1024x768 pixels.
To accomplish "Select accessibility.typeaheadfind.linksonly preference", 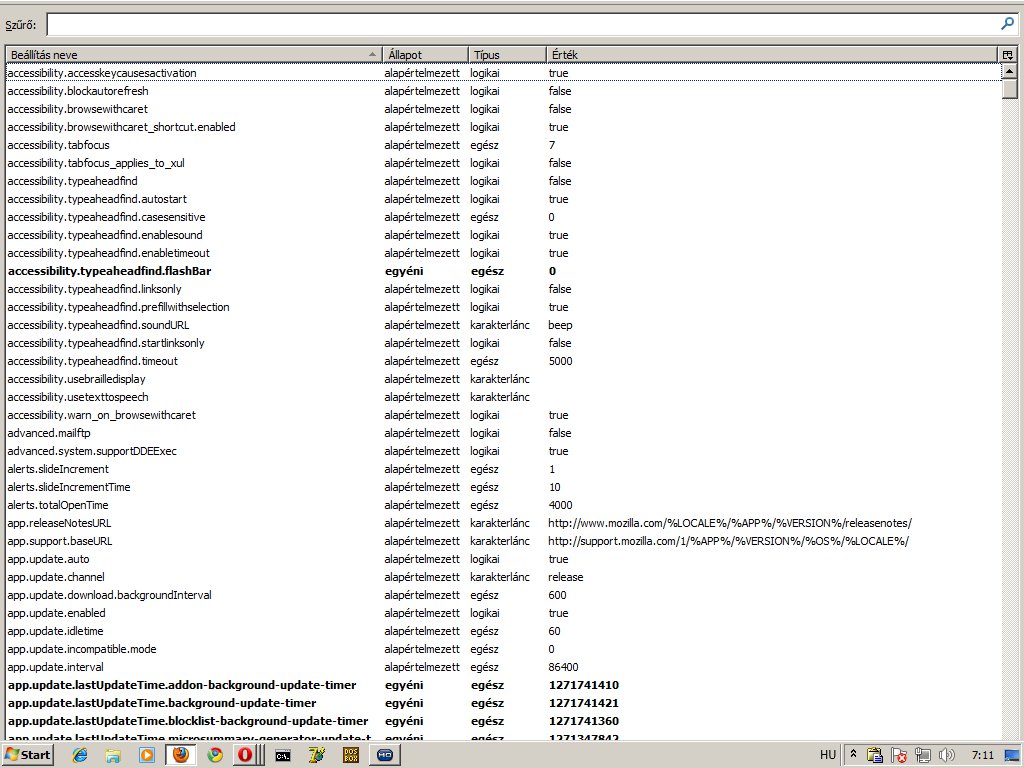I will pos(503,289).
